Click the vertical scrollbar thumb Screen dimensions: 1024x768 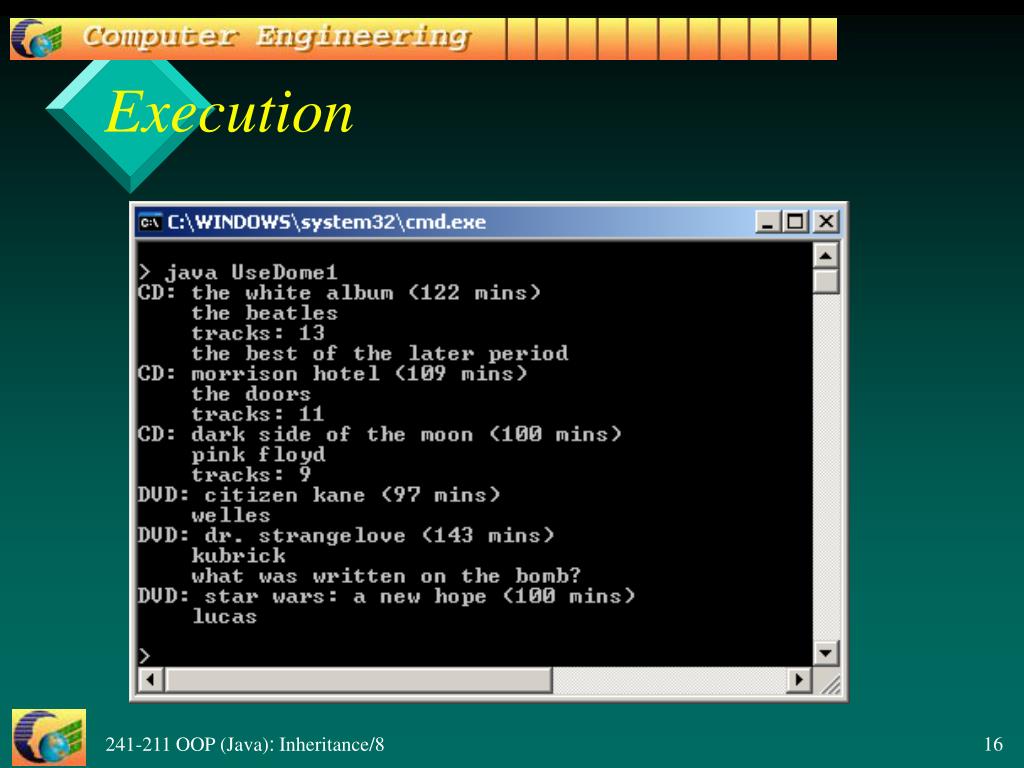click(x=825, y=281)
